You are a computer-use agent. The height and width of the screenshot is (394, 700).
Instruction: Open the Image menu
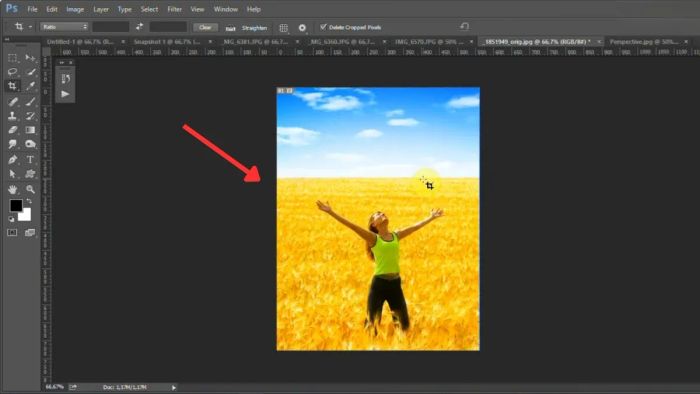(75, 9)
